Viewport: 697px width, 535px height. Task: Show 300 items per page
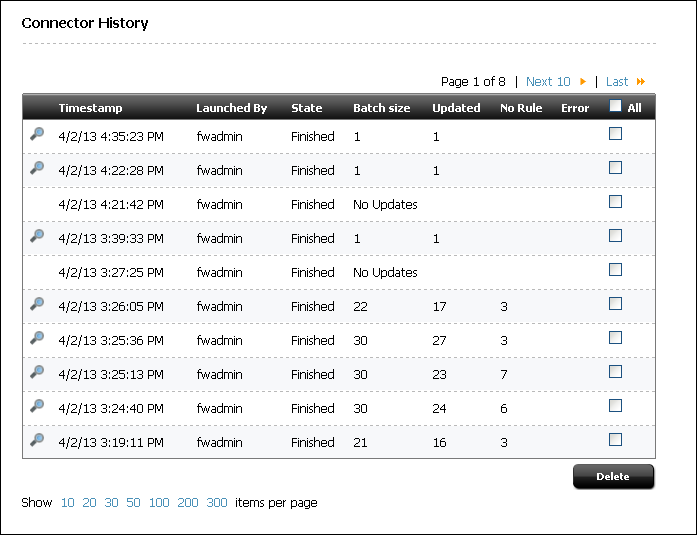click(x=217, y=503)
